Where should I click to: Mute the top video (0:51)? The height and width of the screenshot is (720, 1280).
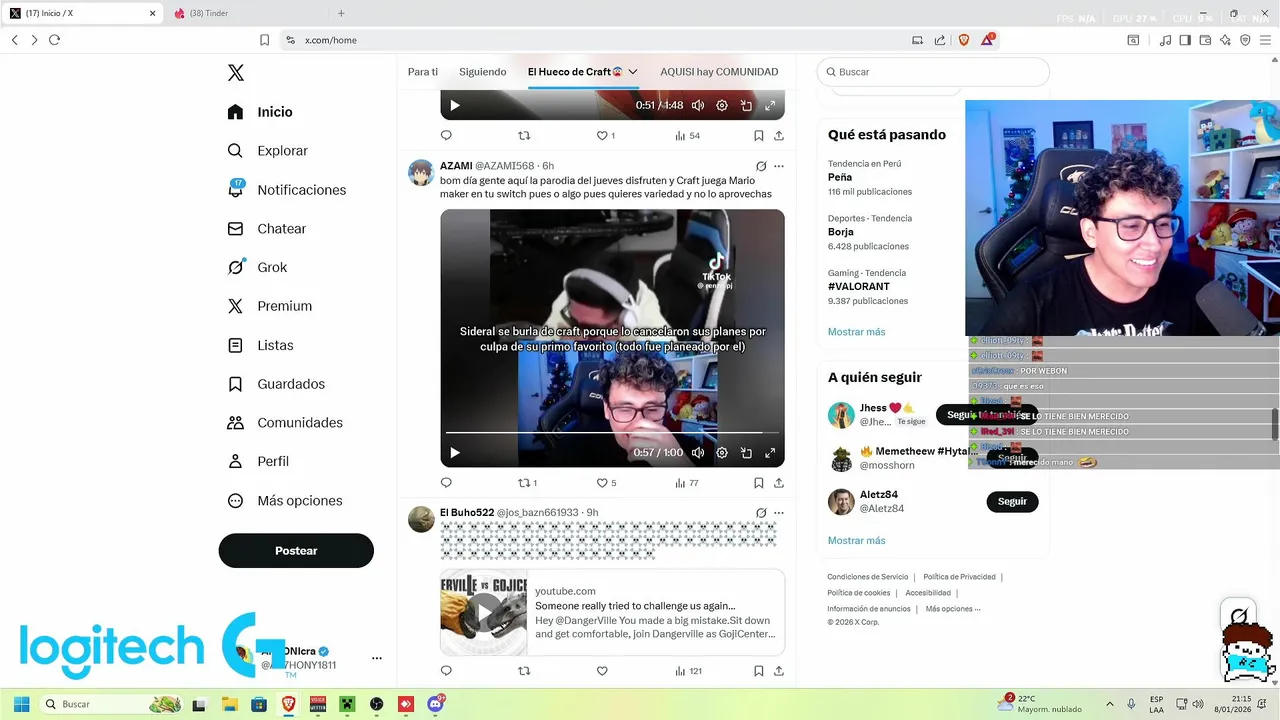pos(698,106)
